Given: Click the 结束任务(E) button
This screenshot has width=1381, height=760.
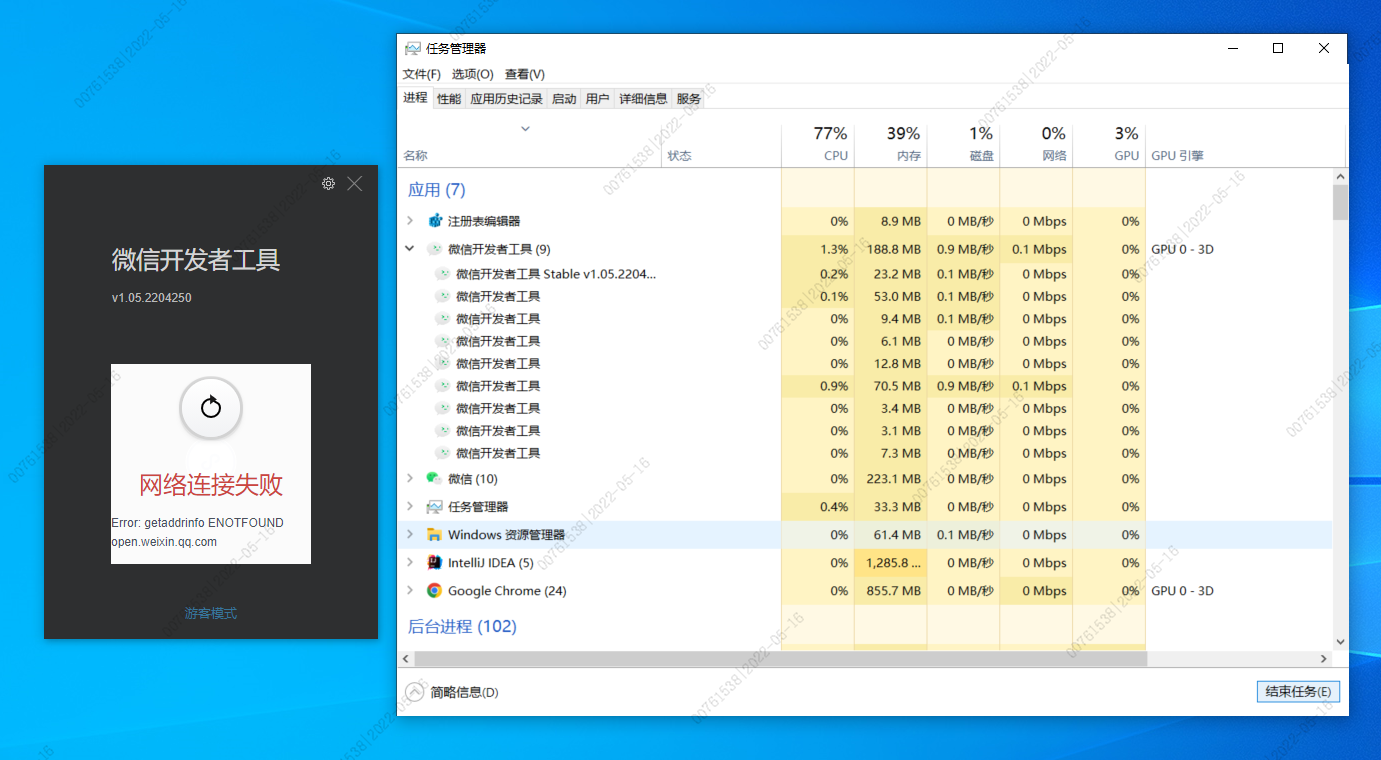Looking at the screenshot, I should pos(1298,692).
